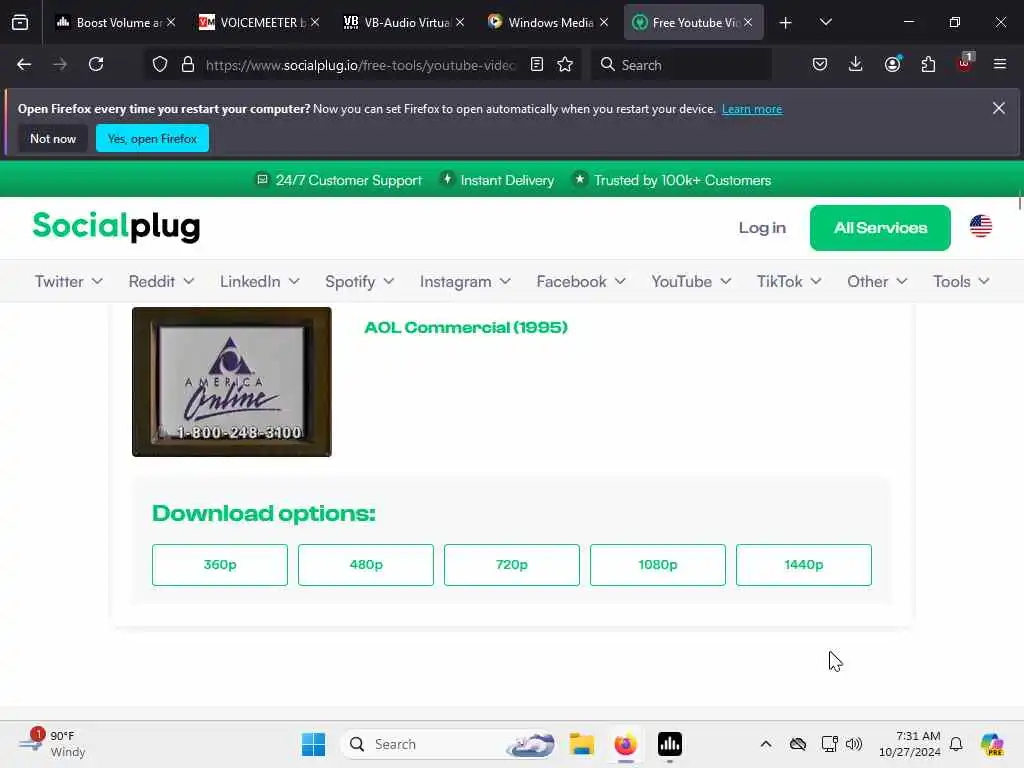
Task: Click the AOL Commercial (1995) title
Action: pos(466,327)
